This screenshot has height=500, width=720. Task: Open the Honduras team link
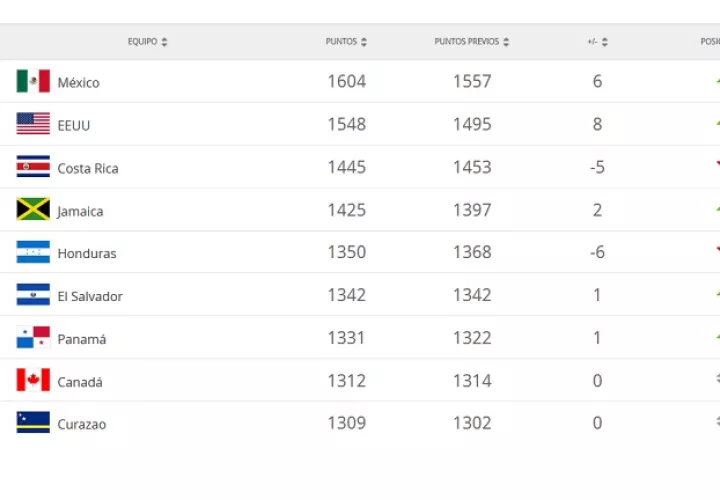(x=87, y=253)
